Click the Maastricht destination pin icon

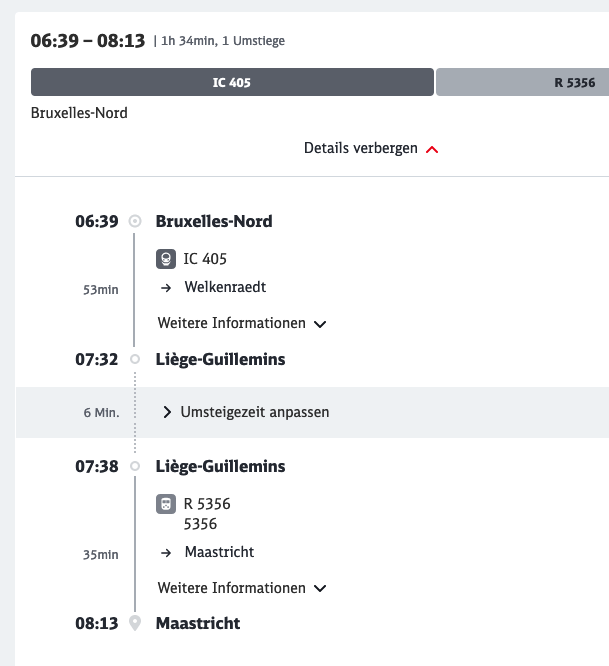(135, 623)
